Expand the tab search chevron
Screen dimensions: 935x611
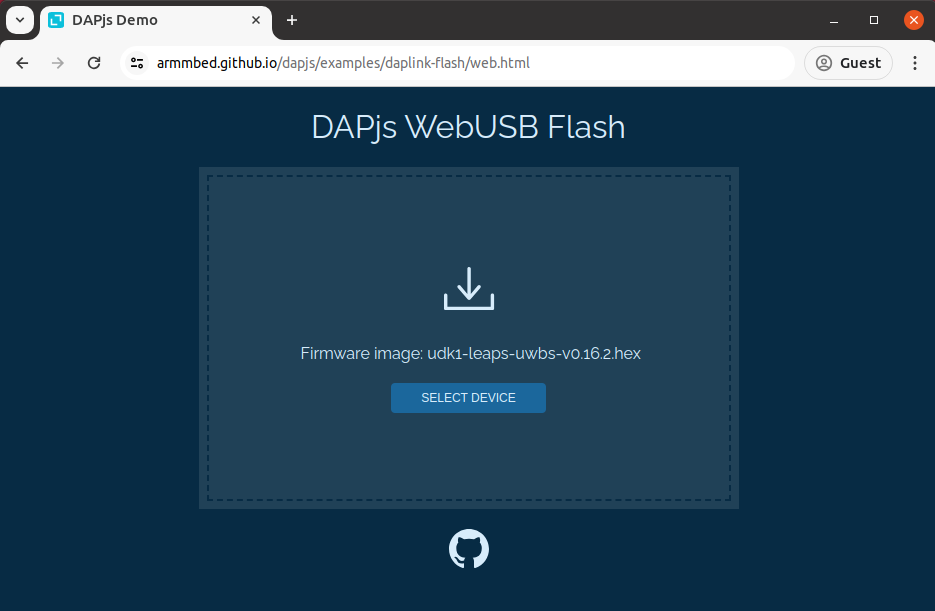click(20, 20)
